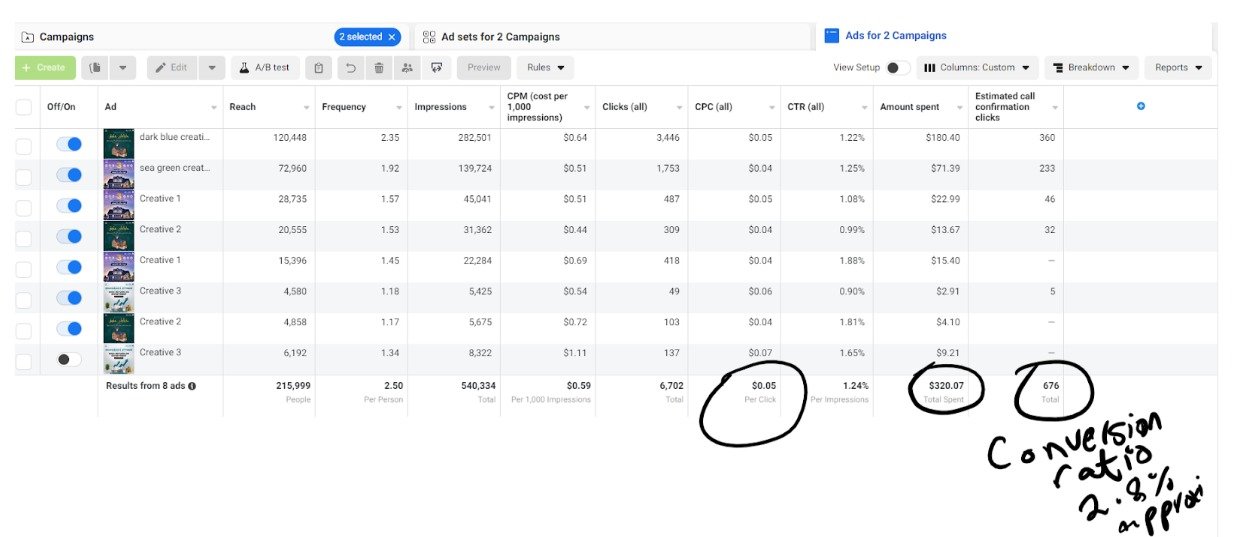Image resolution: width=1237 pixels, height=537 pixels.
Task: Click the clipboard icon after A/B test
Action: tap(318, 68)
